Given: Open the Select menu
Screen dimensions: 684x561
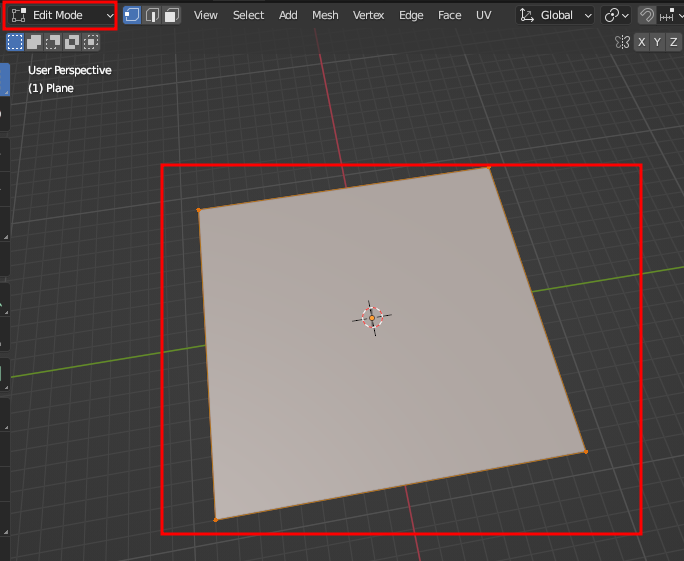Looking at the screenshot, I should [x=248, y=15].
